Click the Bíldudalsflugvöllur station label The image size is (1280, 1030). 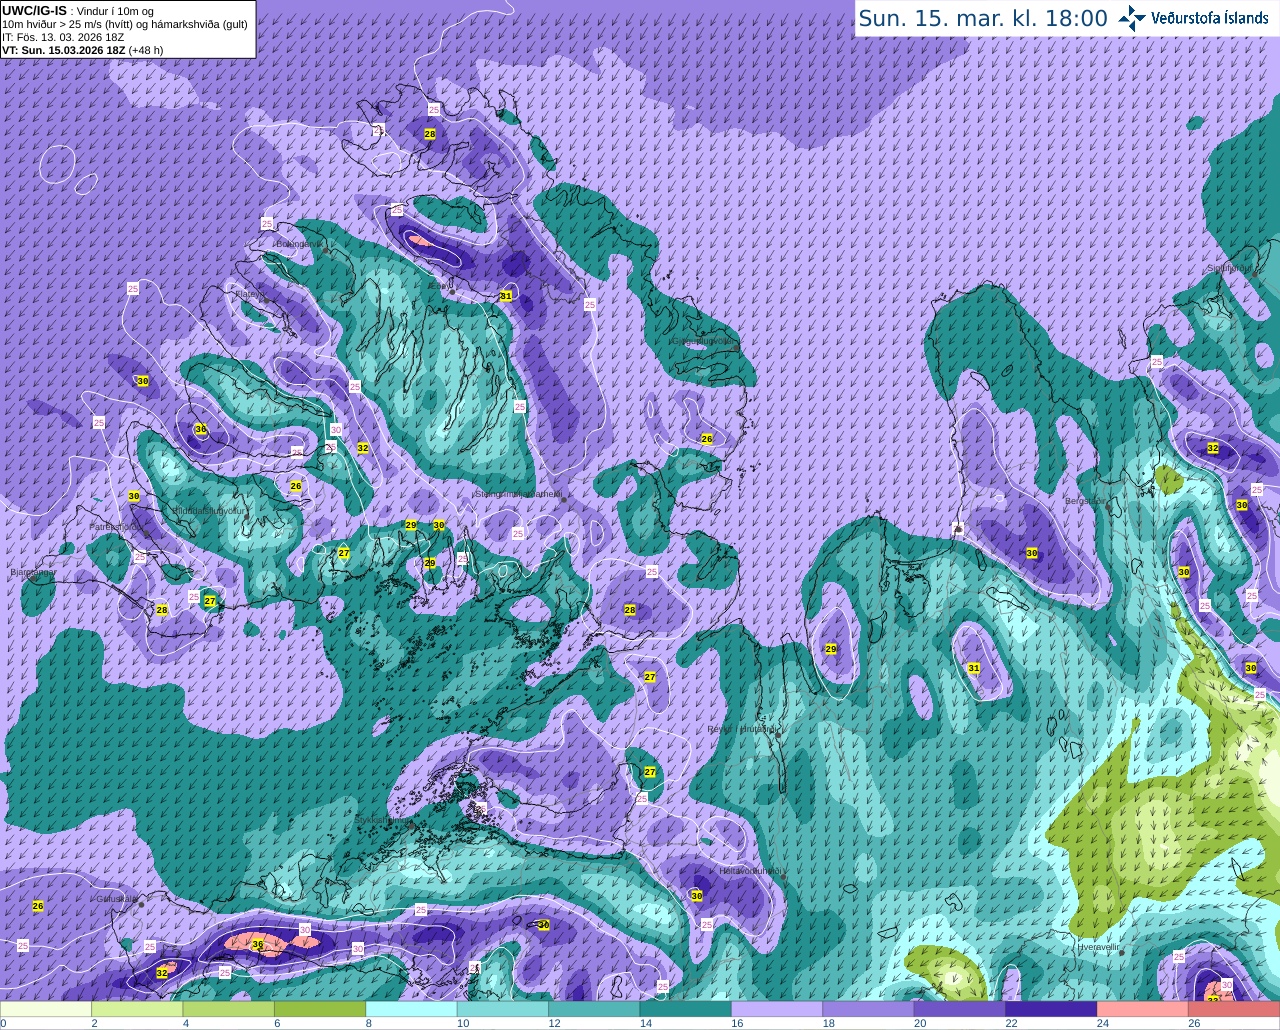[210, 510]
